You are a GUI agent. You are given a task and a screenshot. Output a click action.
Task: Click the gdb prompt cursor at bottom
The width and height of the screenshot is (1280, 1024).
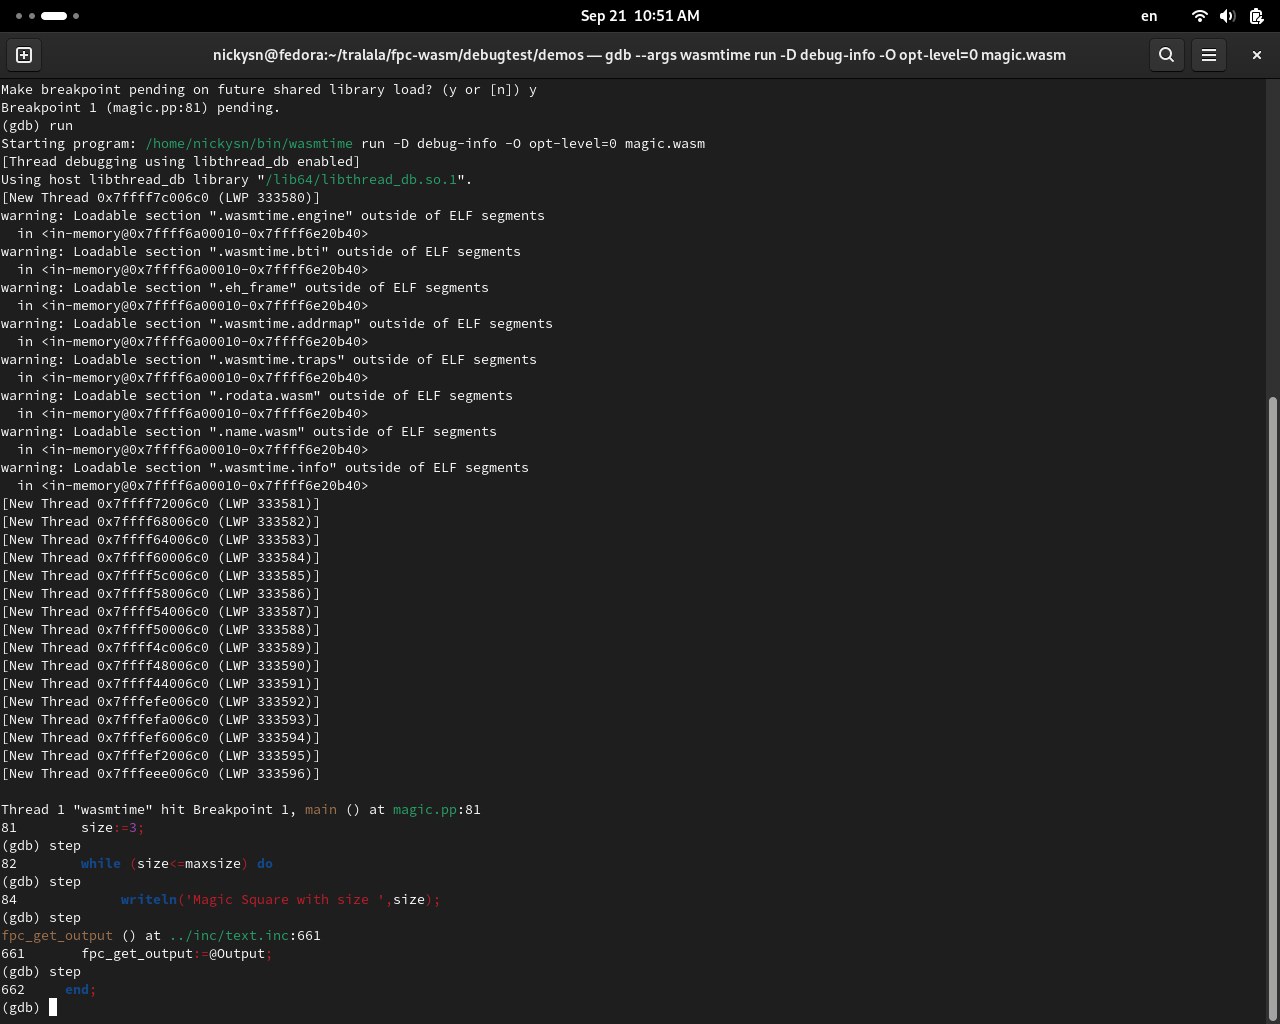coord(53,1007)
